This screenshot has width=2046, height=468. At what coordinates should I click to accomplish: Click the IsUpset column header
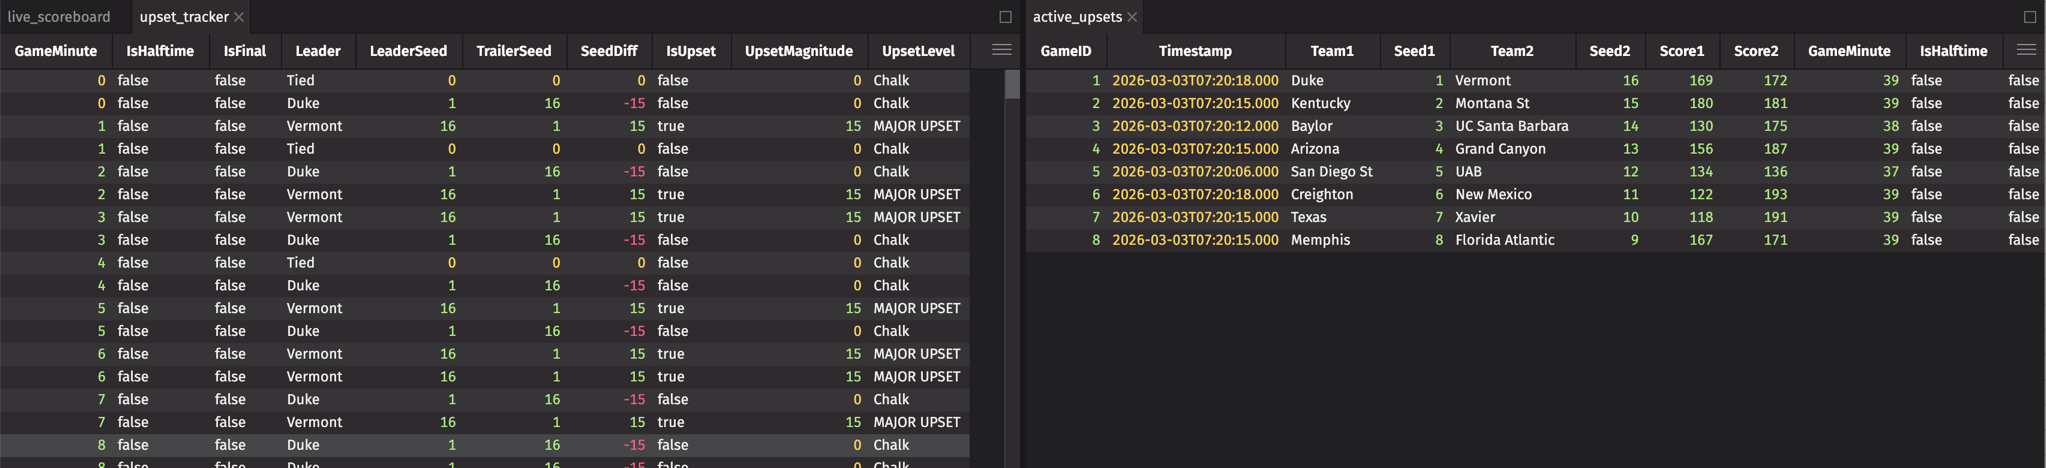tap(690, 51)
